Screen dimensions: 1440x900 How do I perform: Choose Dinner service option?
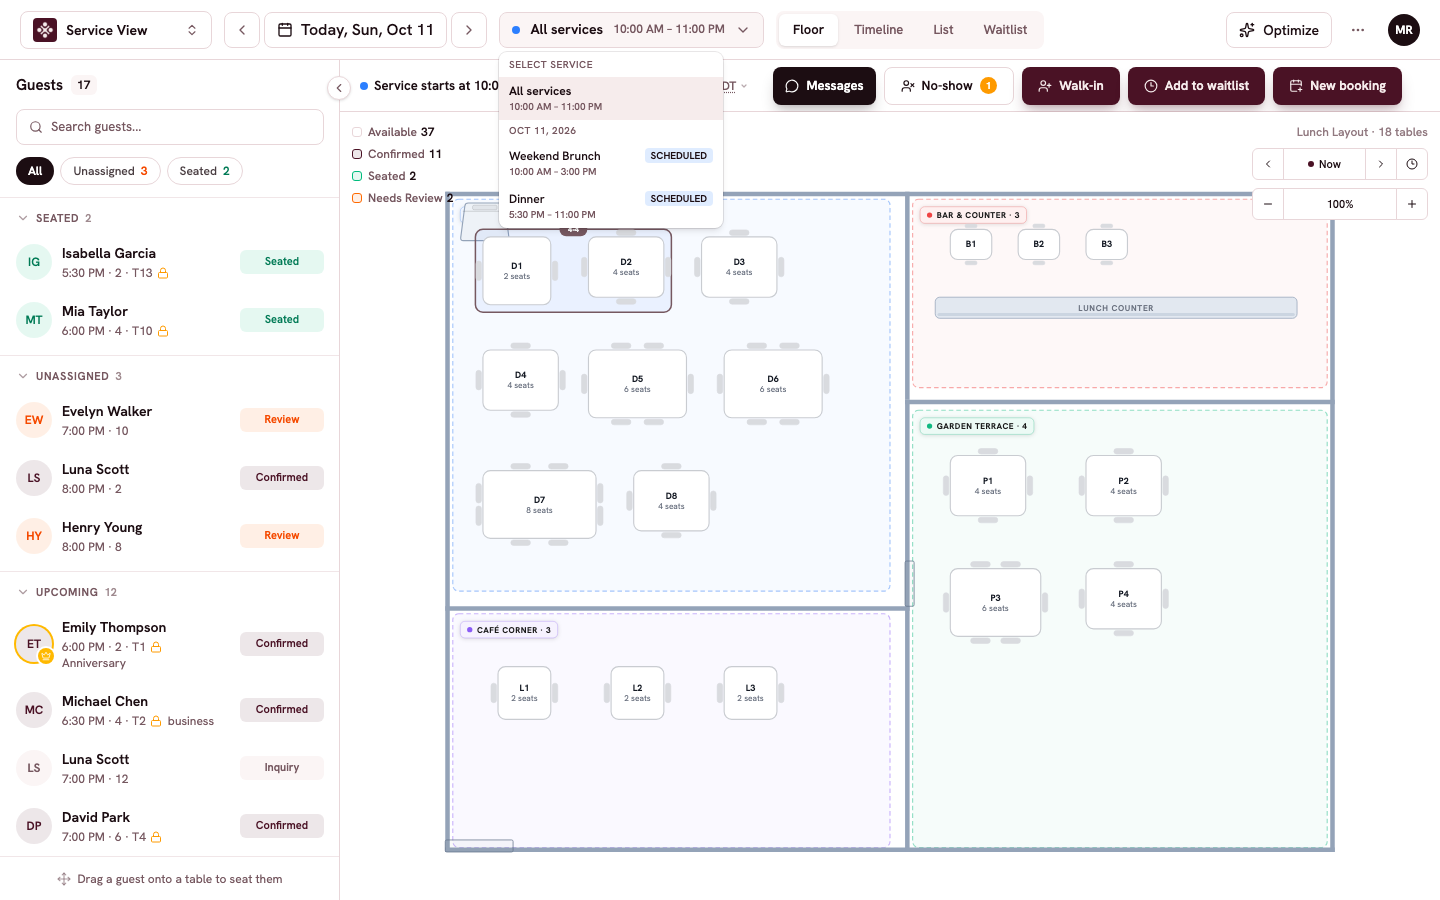pyautogui.click(x=611, y=206)
